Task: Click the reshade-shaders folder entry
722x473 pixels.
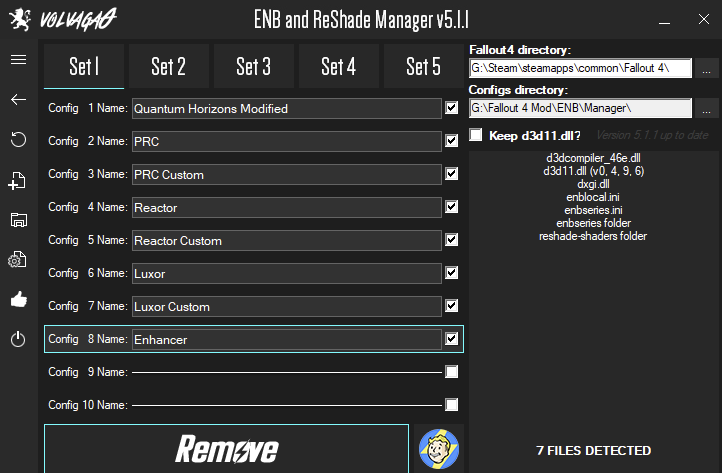Action: pyautogui.click(x=593, y=236)
